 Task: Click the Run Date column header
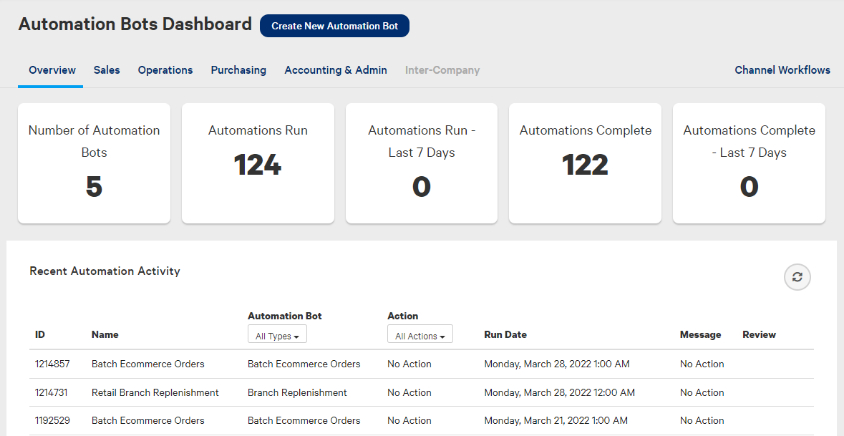coord(505,335)
